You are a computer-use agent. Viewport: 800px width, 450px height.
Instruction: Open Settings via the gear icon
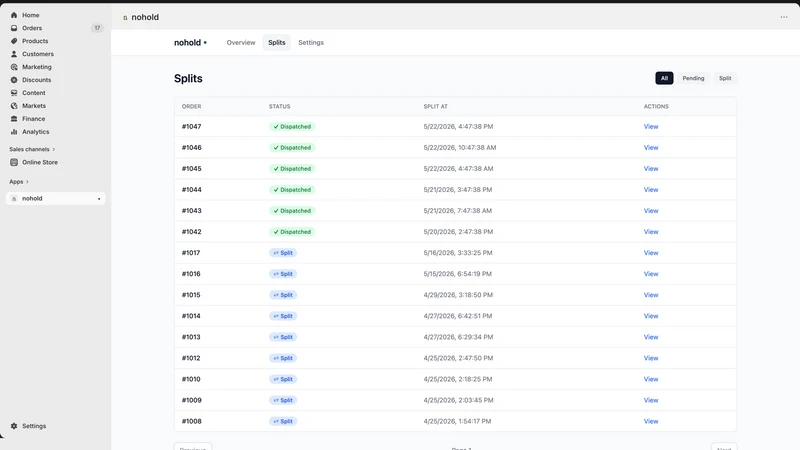[14, 426]
